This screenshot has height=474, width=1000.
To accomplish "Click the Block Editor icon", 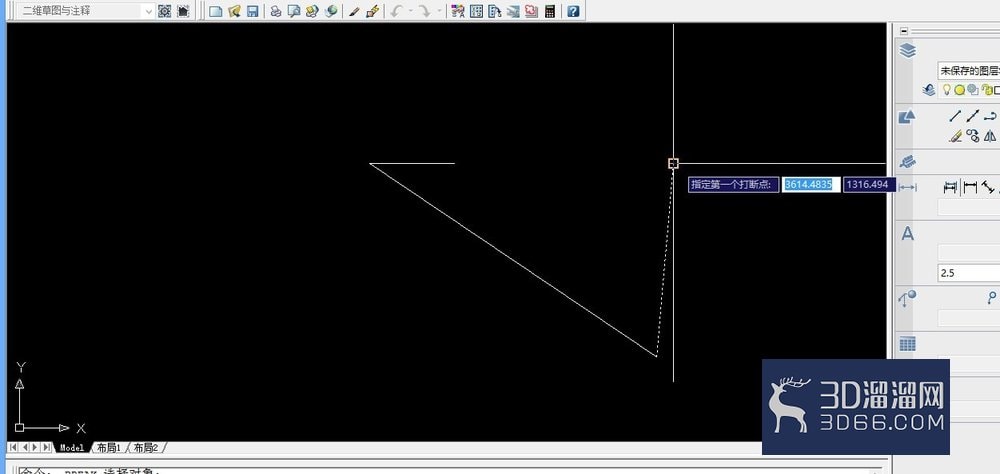I will click(373, 11).
